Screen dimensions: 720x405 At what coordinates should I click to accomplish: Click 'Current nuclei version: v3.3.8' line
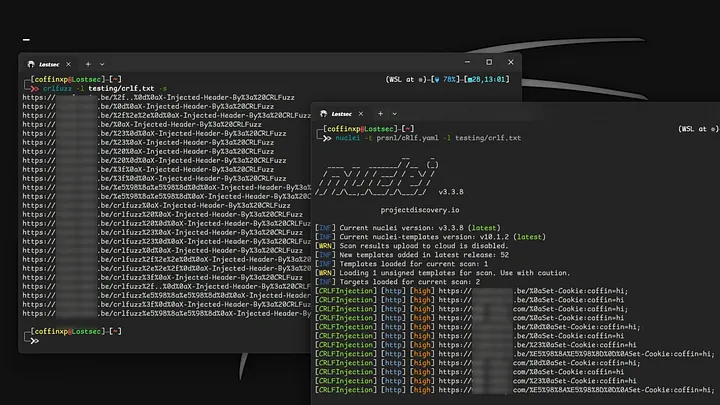(x=408, y=228)
